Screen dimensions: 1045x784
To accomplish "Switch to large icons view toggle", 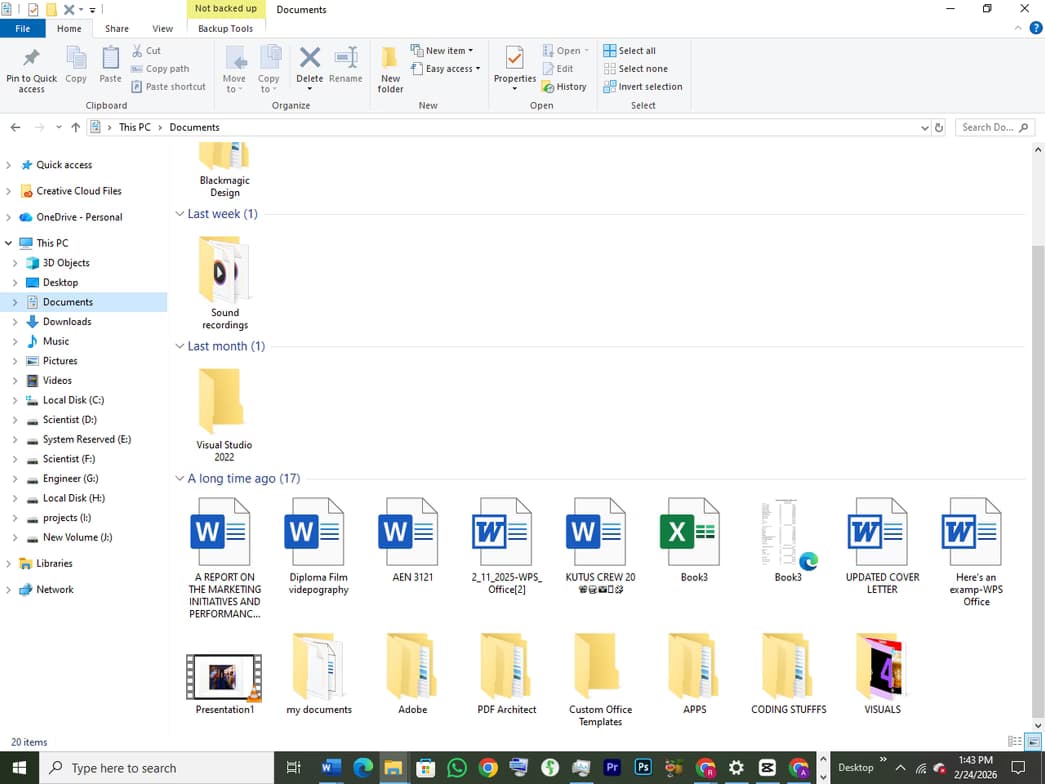I will (1031, 742).
